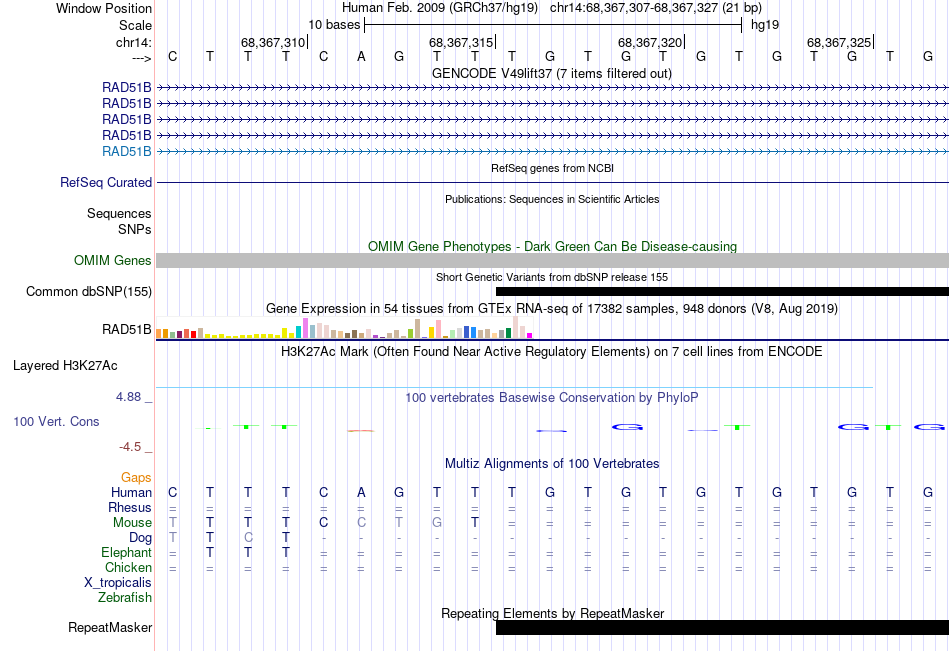Open the OMIM Gene Phenotypes title text

pos(552,246)
